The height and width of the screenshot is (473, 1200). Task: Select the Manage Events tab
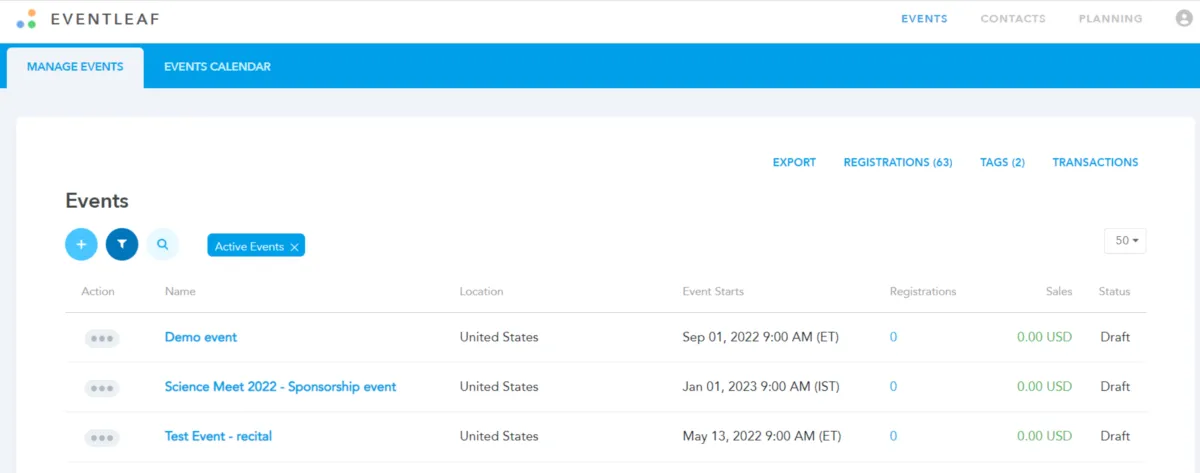[75, 67]
